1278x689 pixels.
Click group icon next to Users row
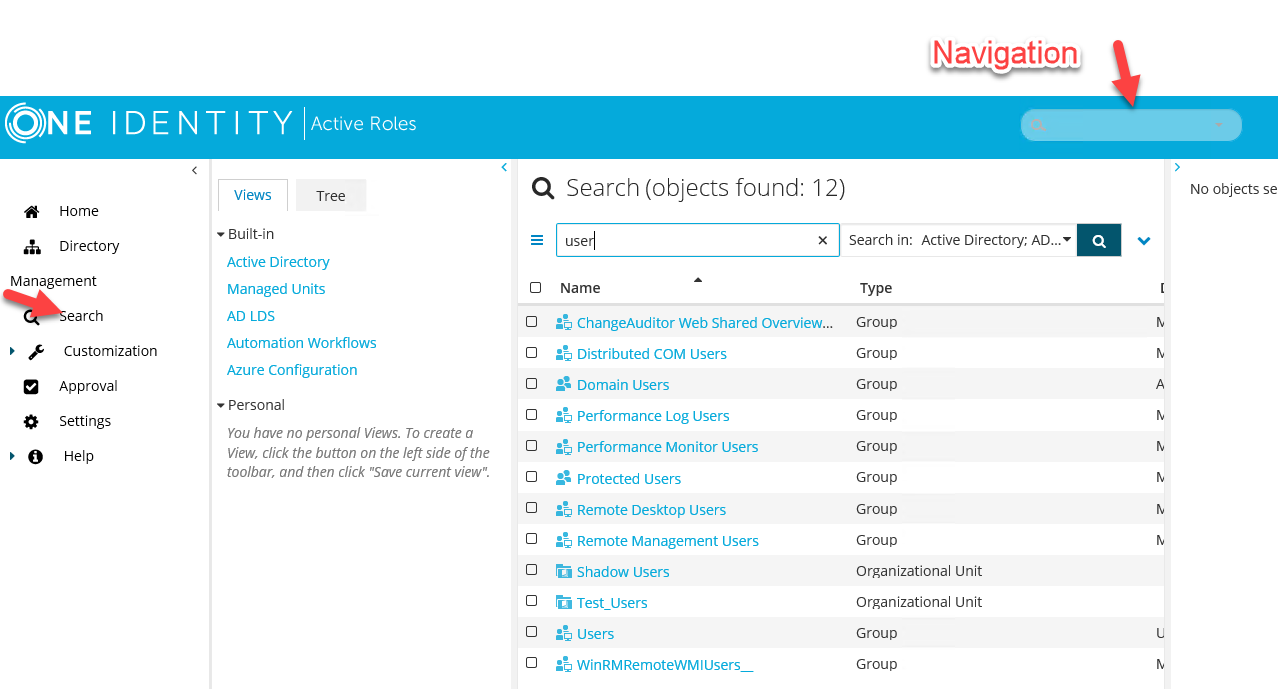tap(564, 634)
